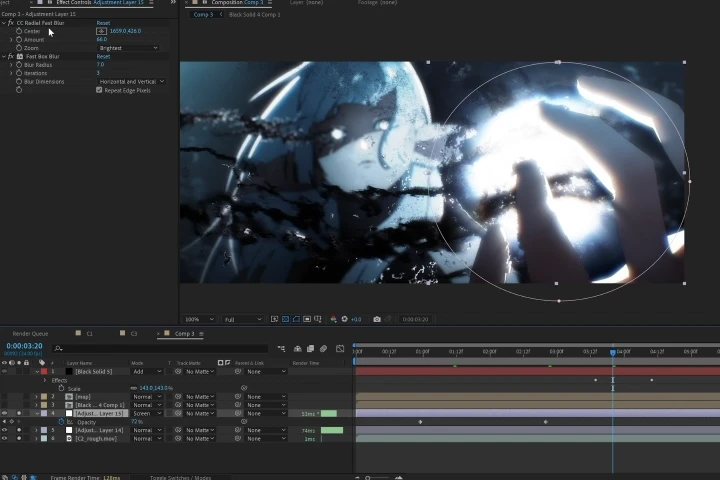This screenshot has height=480, width=720.
Task: Hide C2_rough.mov layer with eye icon
Action: pyautogui.click(x=5, y=439)
